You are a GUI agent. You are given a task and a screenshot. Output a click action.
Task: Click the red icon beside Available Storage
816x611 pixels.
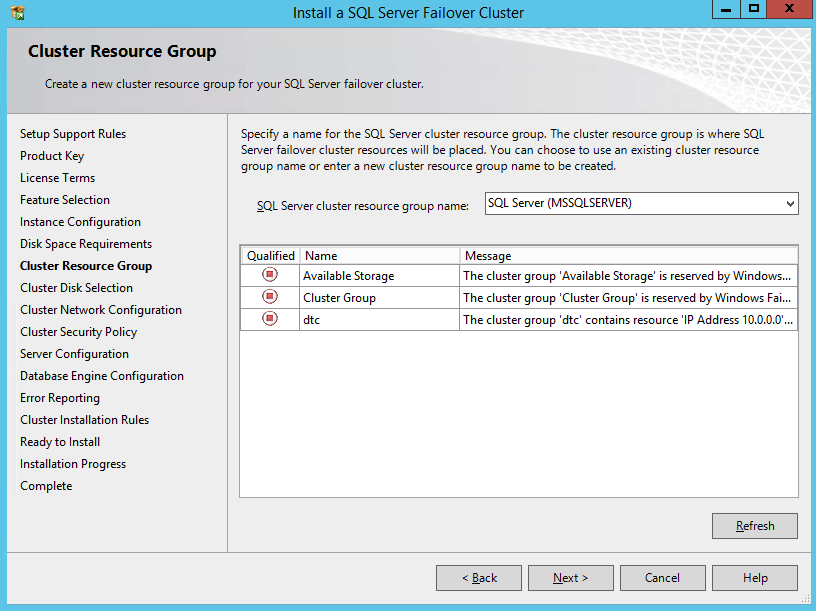tap(269, 275)
